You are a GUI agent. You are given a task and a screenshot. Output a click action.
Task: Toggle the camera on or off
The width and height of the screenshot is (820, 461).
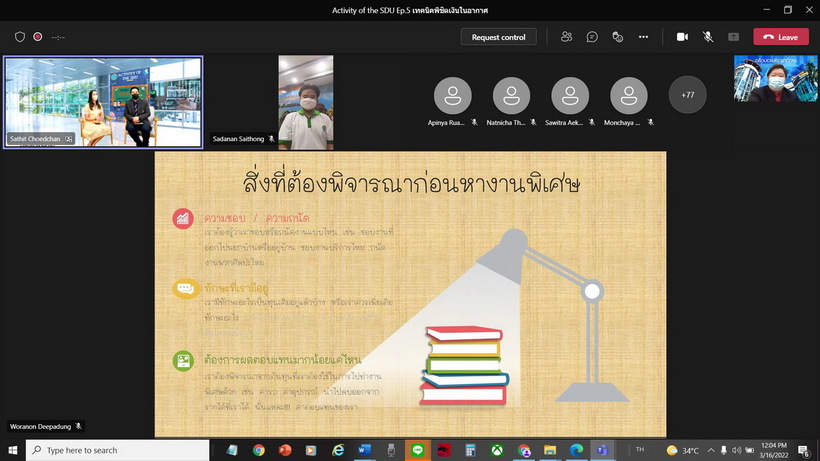pyautogui.click(x=682, y=37)
